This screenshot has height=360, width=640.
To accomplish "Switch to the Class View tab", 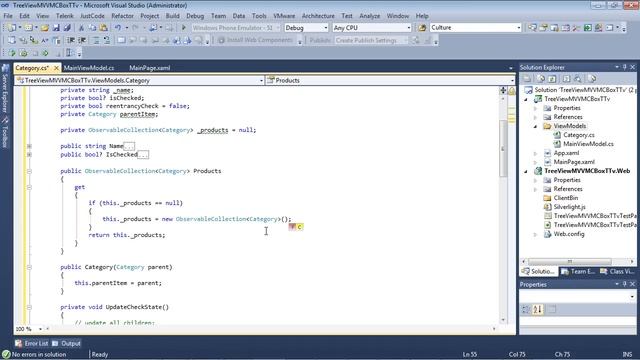I will [x=617, y=271].
